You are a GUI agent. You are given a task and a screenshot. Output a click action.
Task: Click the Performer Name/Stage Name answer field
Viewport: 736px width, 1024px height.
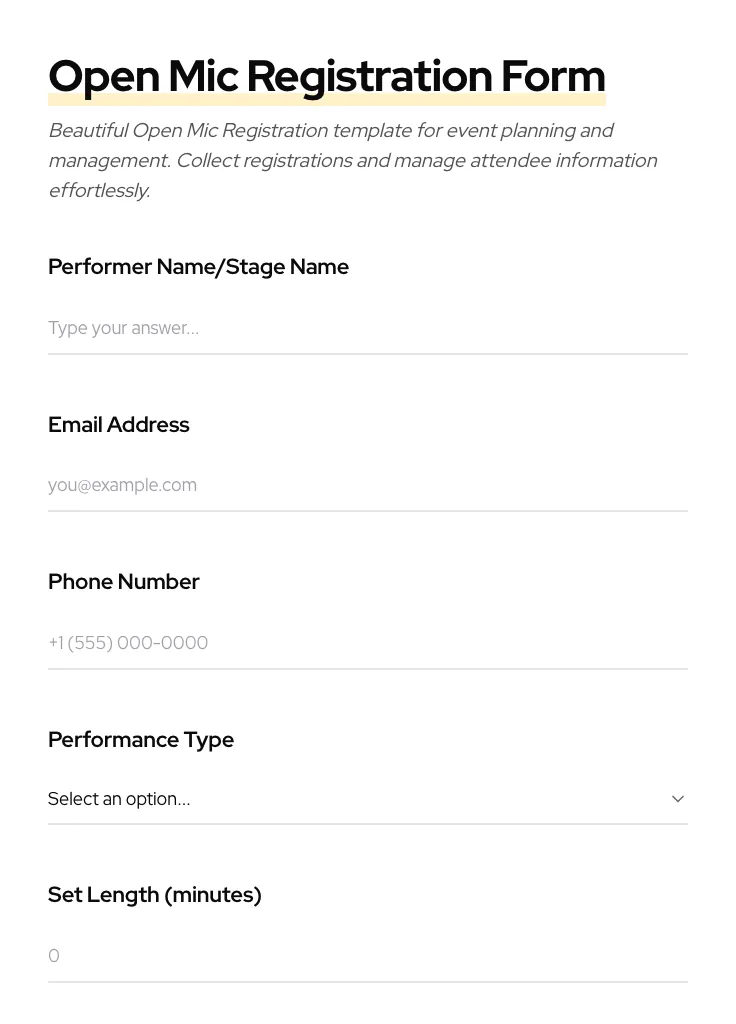click(x=367, y=328)
